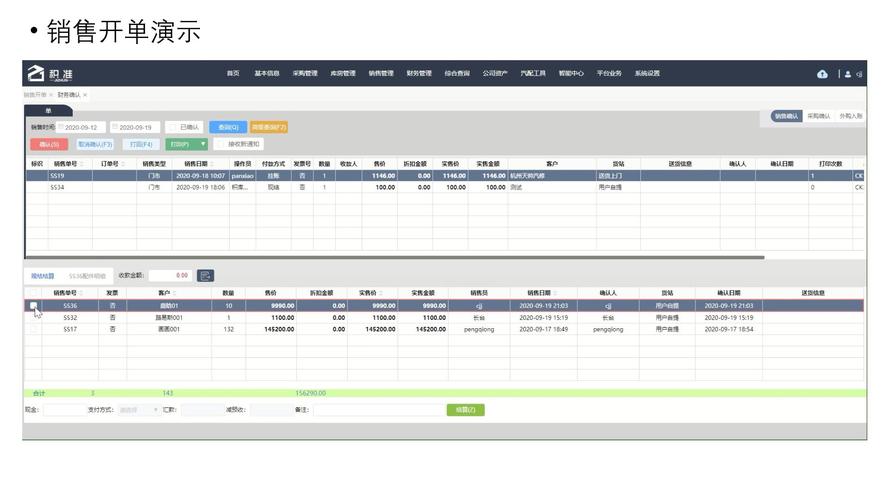This screenshot has height=500, width=889.
Task: Toggle the 接收新通知 checkbox
Action: [221, 144]
